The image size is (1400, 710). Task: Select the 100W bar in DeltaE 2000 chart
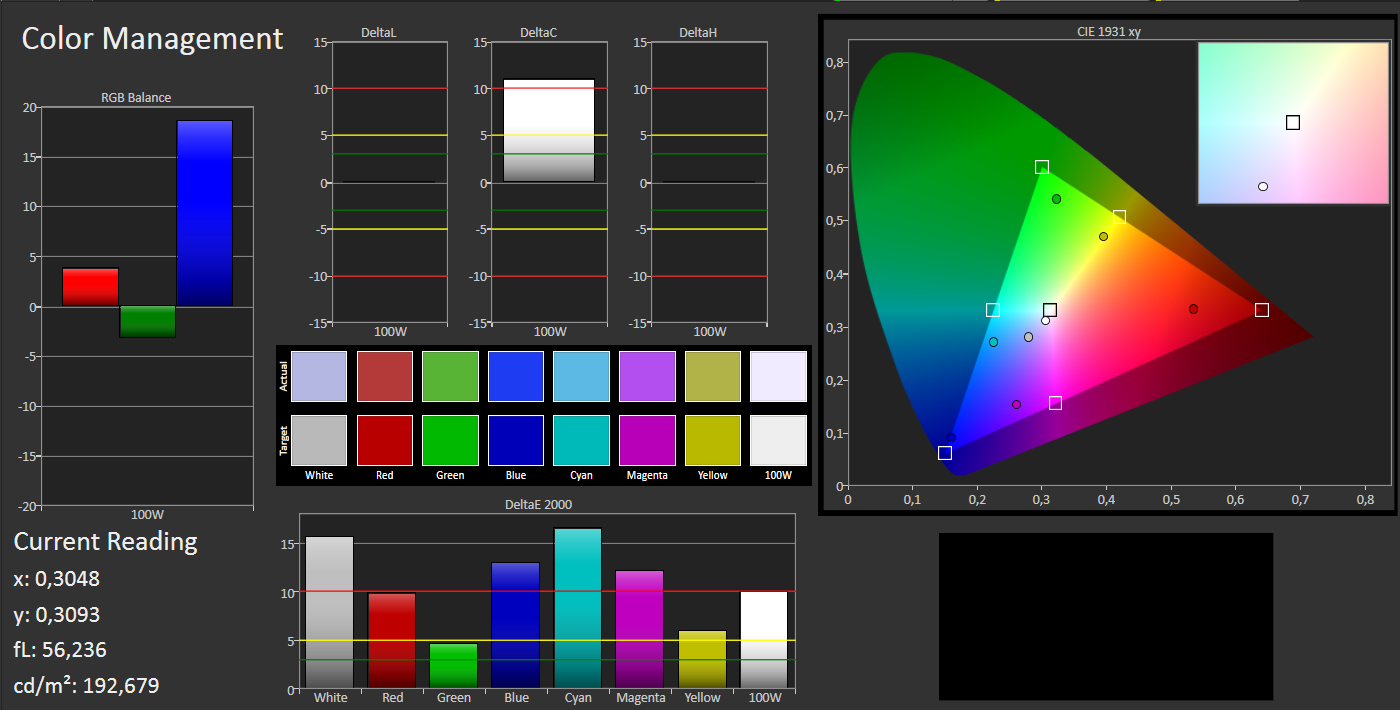point(764,640)
